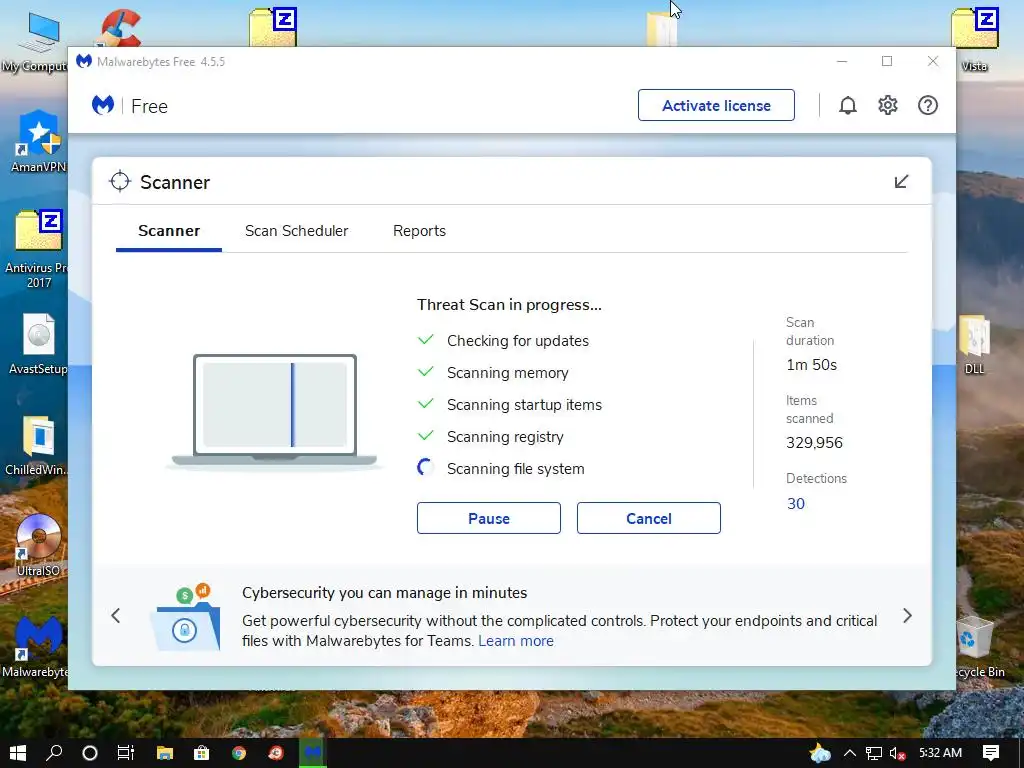This screenshot has width=1024, height=768.
Task: Show next promotional banner
Action: click(907, 615)
